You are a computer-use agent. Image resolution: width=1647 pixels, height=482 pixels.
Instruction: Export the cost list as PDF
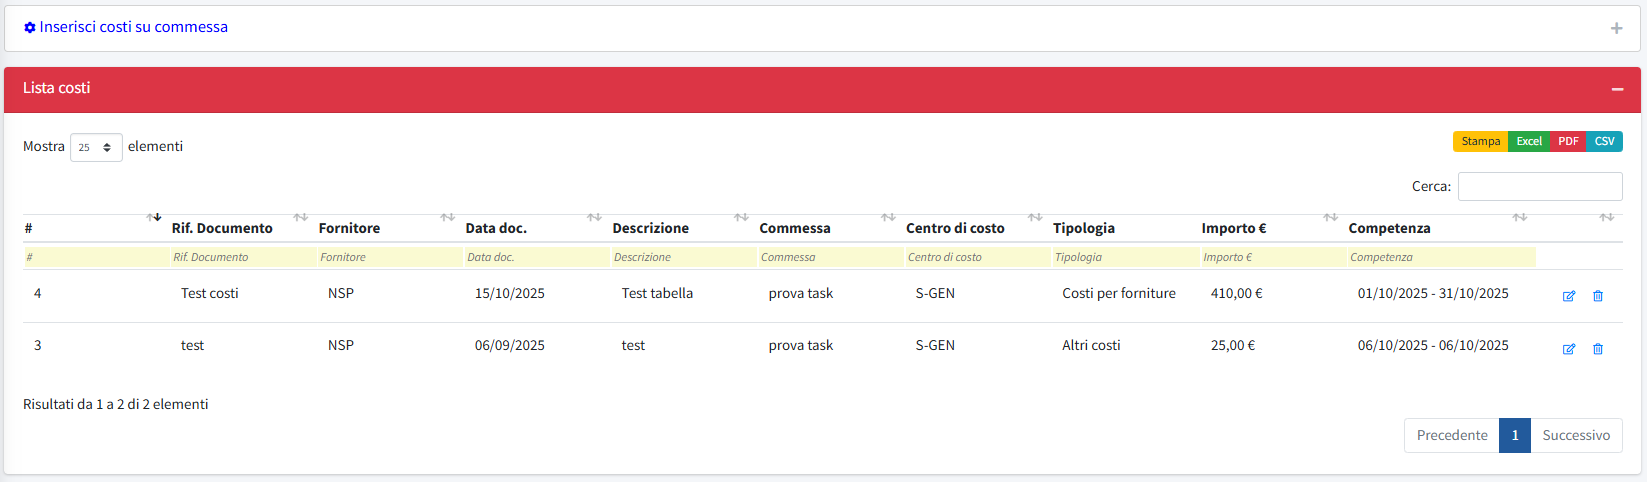point(1568,141)
